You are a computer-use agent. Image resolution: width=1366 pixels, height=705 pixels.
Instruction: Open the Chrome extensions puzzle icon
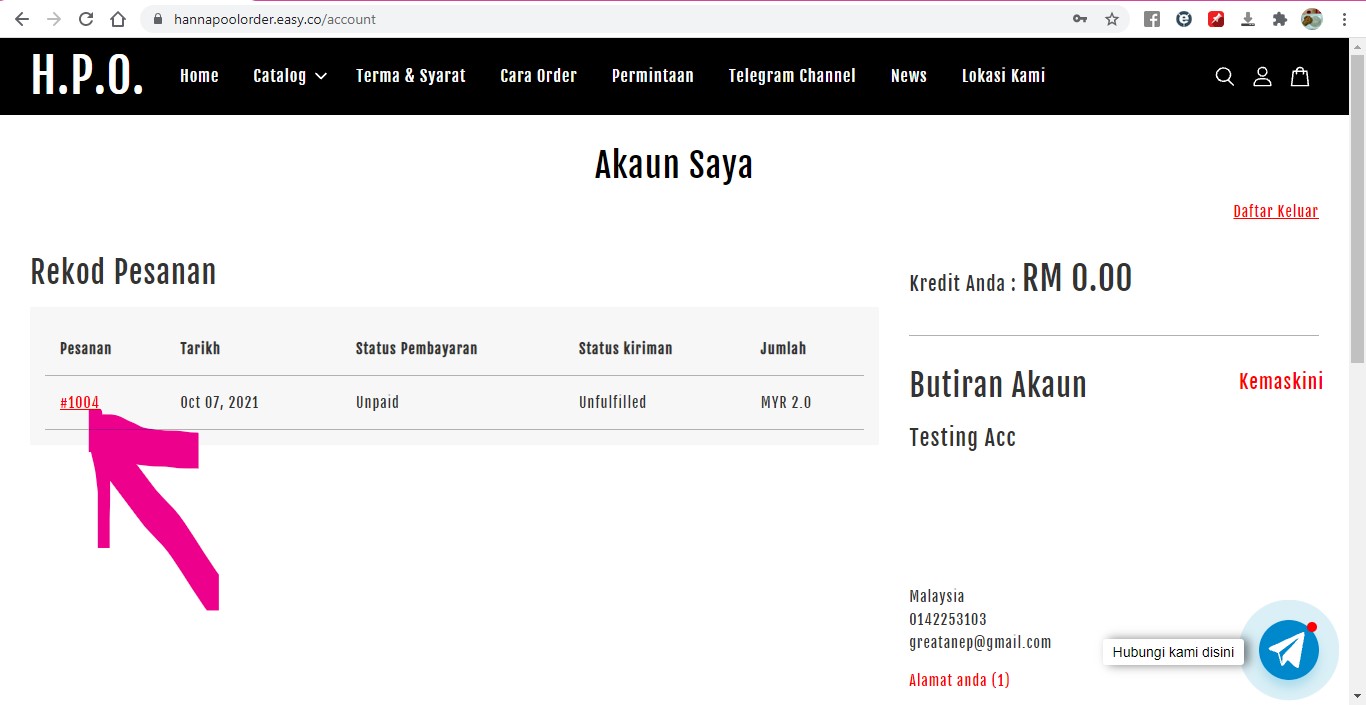tap(1279, 19)
